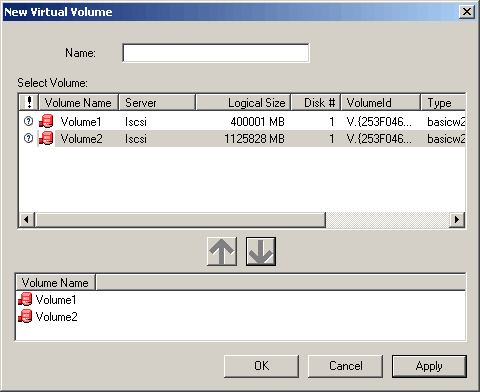Click the 400001 MB logical size cell
Viewport: 480px width, 392px height.
(x=257, y=122)
